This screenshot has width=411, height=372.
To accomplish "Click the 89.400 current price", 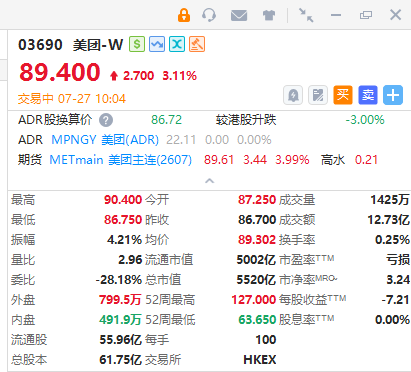I will (x=60, y=72).
